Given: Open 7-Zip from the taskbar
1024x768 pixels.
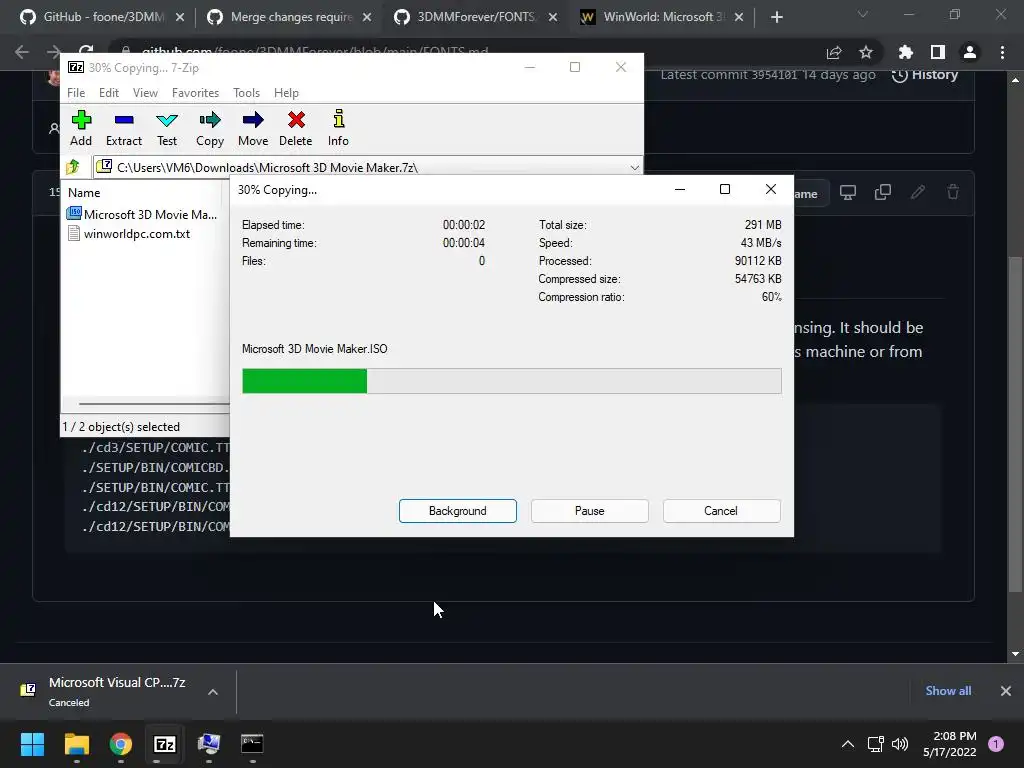Looking at the screenshot, I should click(x=165, y=744).
